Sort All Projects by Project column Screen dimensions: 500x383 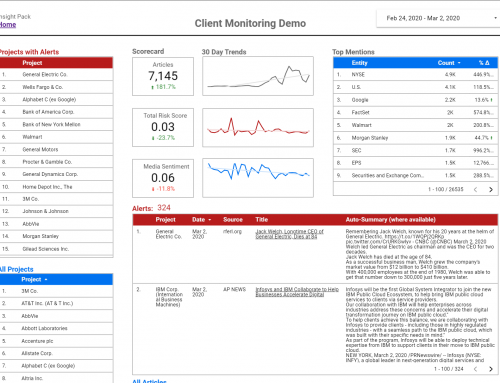tap(34, 279)
